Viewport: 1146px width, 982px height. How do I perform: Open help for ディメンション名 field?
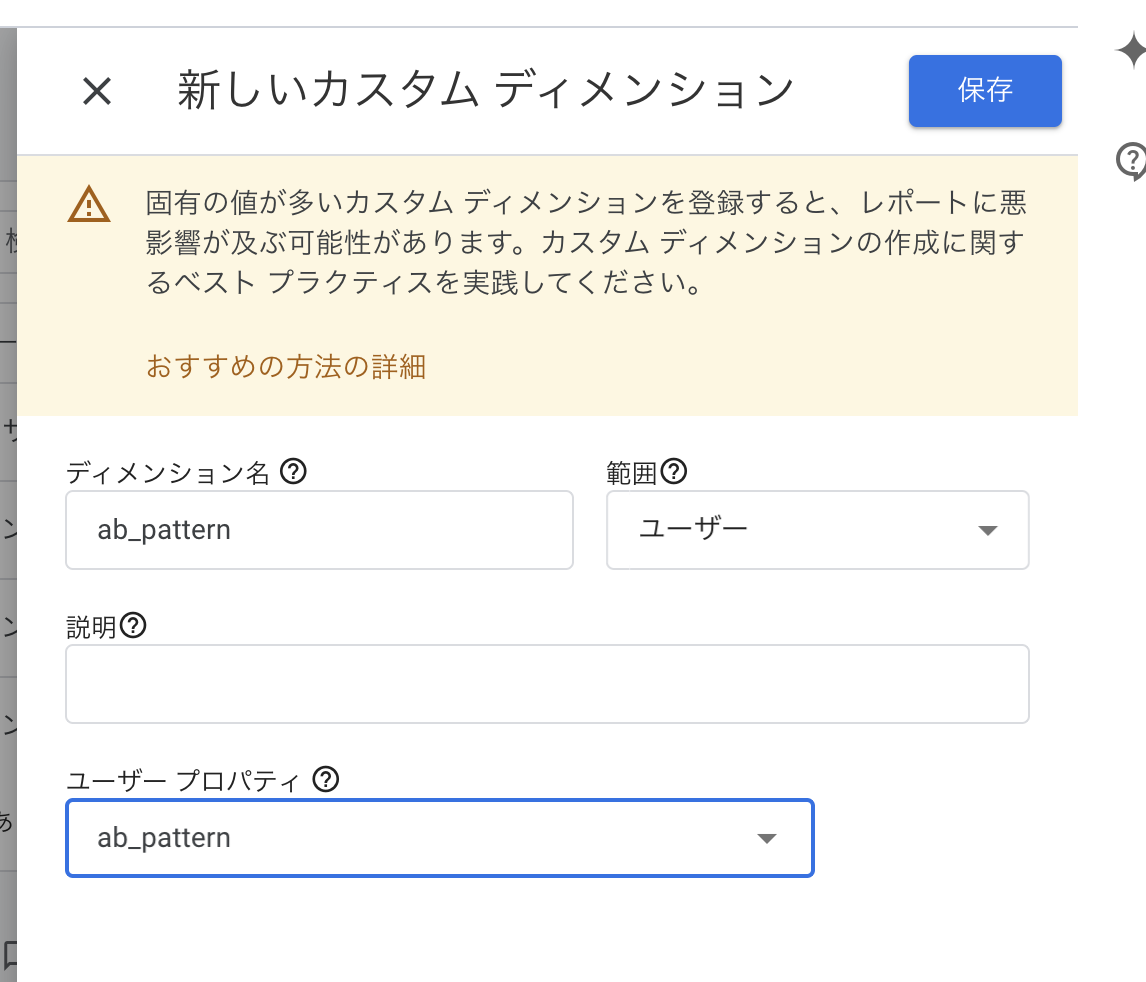(293, 471)
